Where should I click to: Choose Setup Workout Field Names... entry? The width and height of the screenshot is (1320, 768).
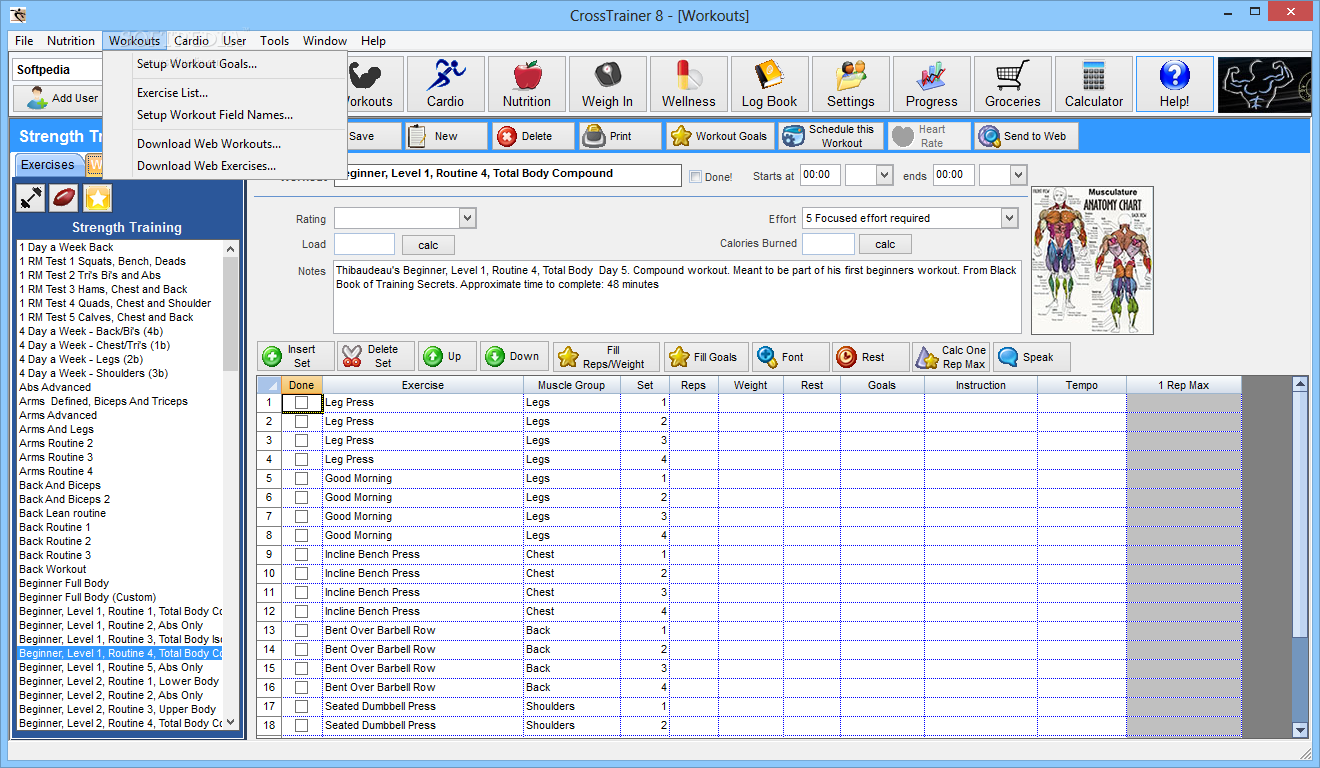pyautogui.click(x=215, y=115)
